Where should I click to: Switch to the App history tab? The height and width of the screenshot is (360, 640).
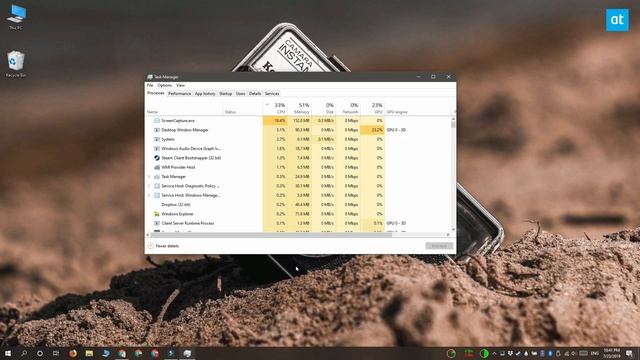tap(205, 93)
